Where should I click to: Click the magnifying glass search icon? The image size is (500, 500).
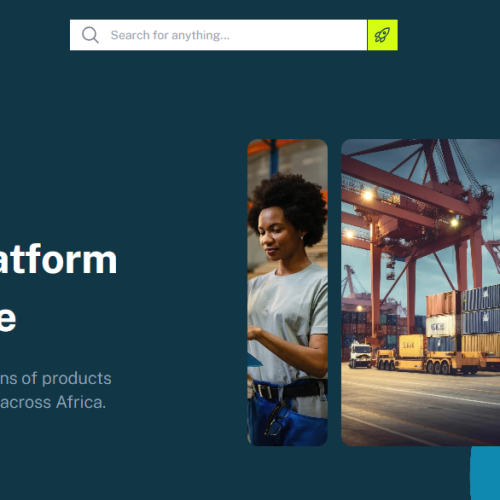[x=90, y=35]
